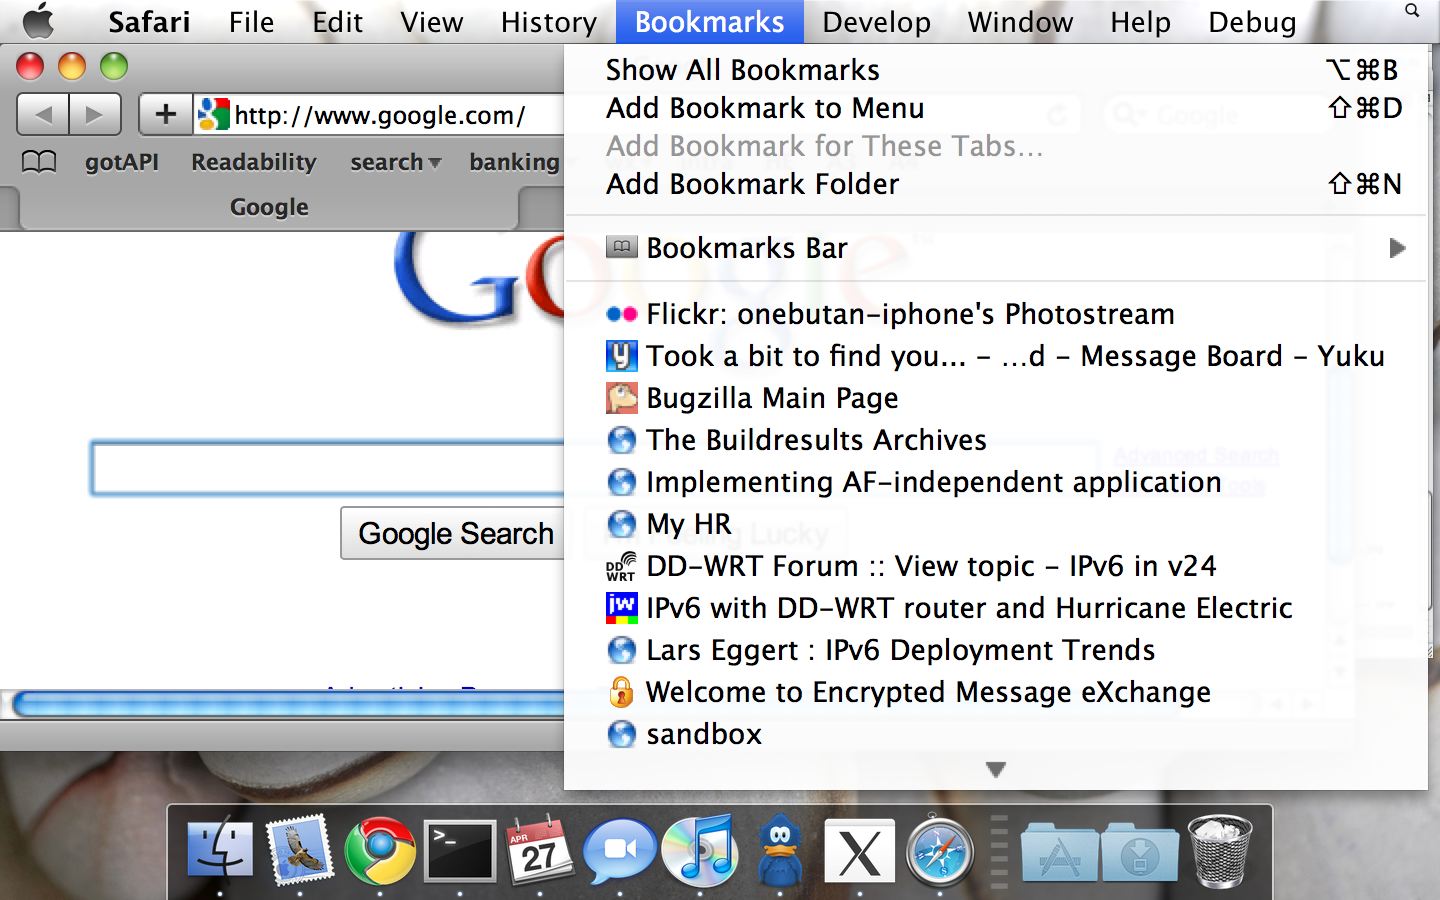Open Google Chrome in the Dock

click(x=380, y=851)
